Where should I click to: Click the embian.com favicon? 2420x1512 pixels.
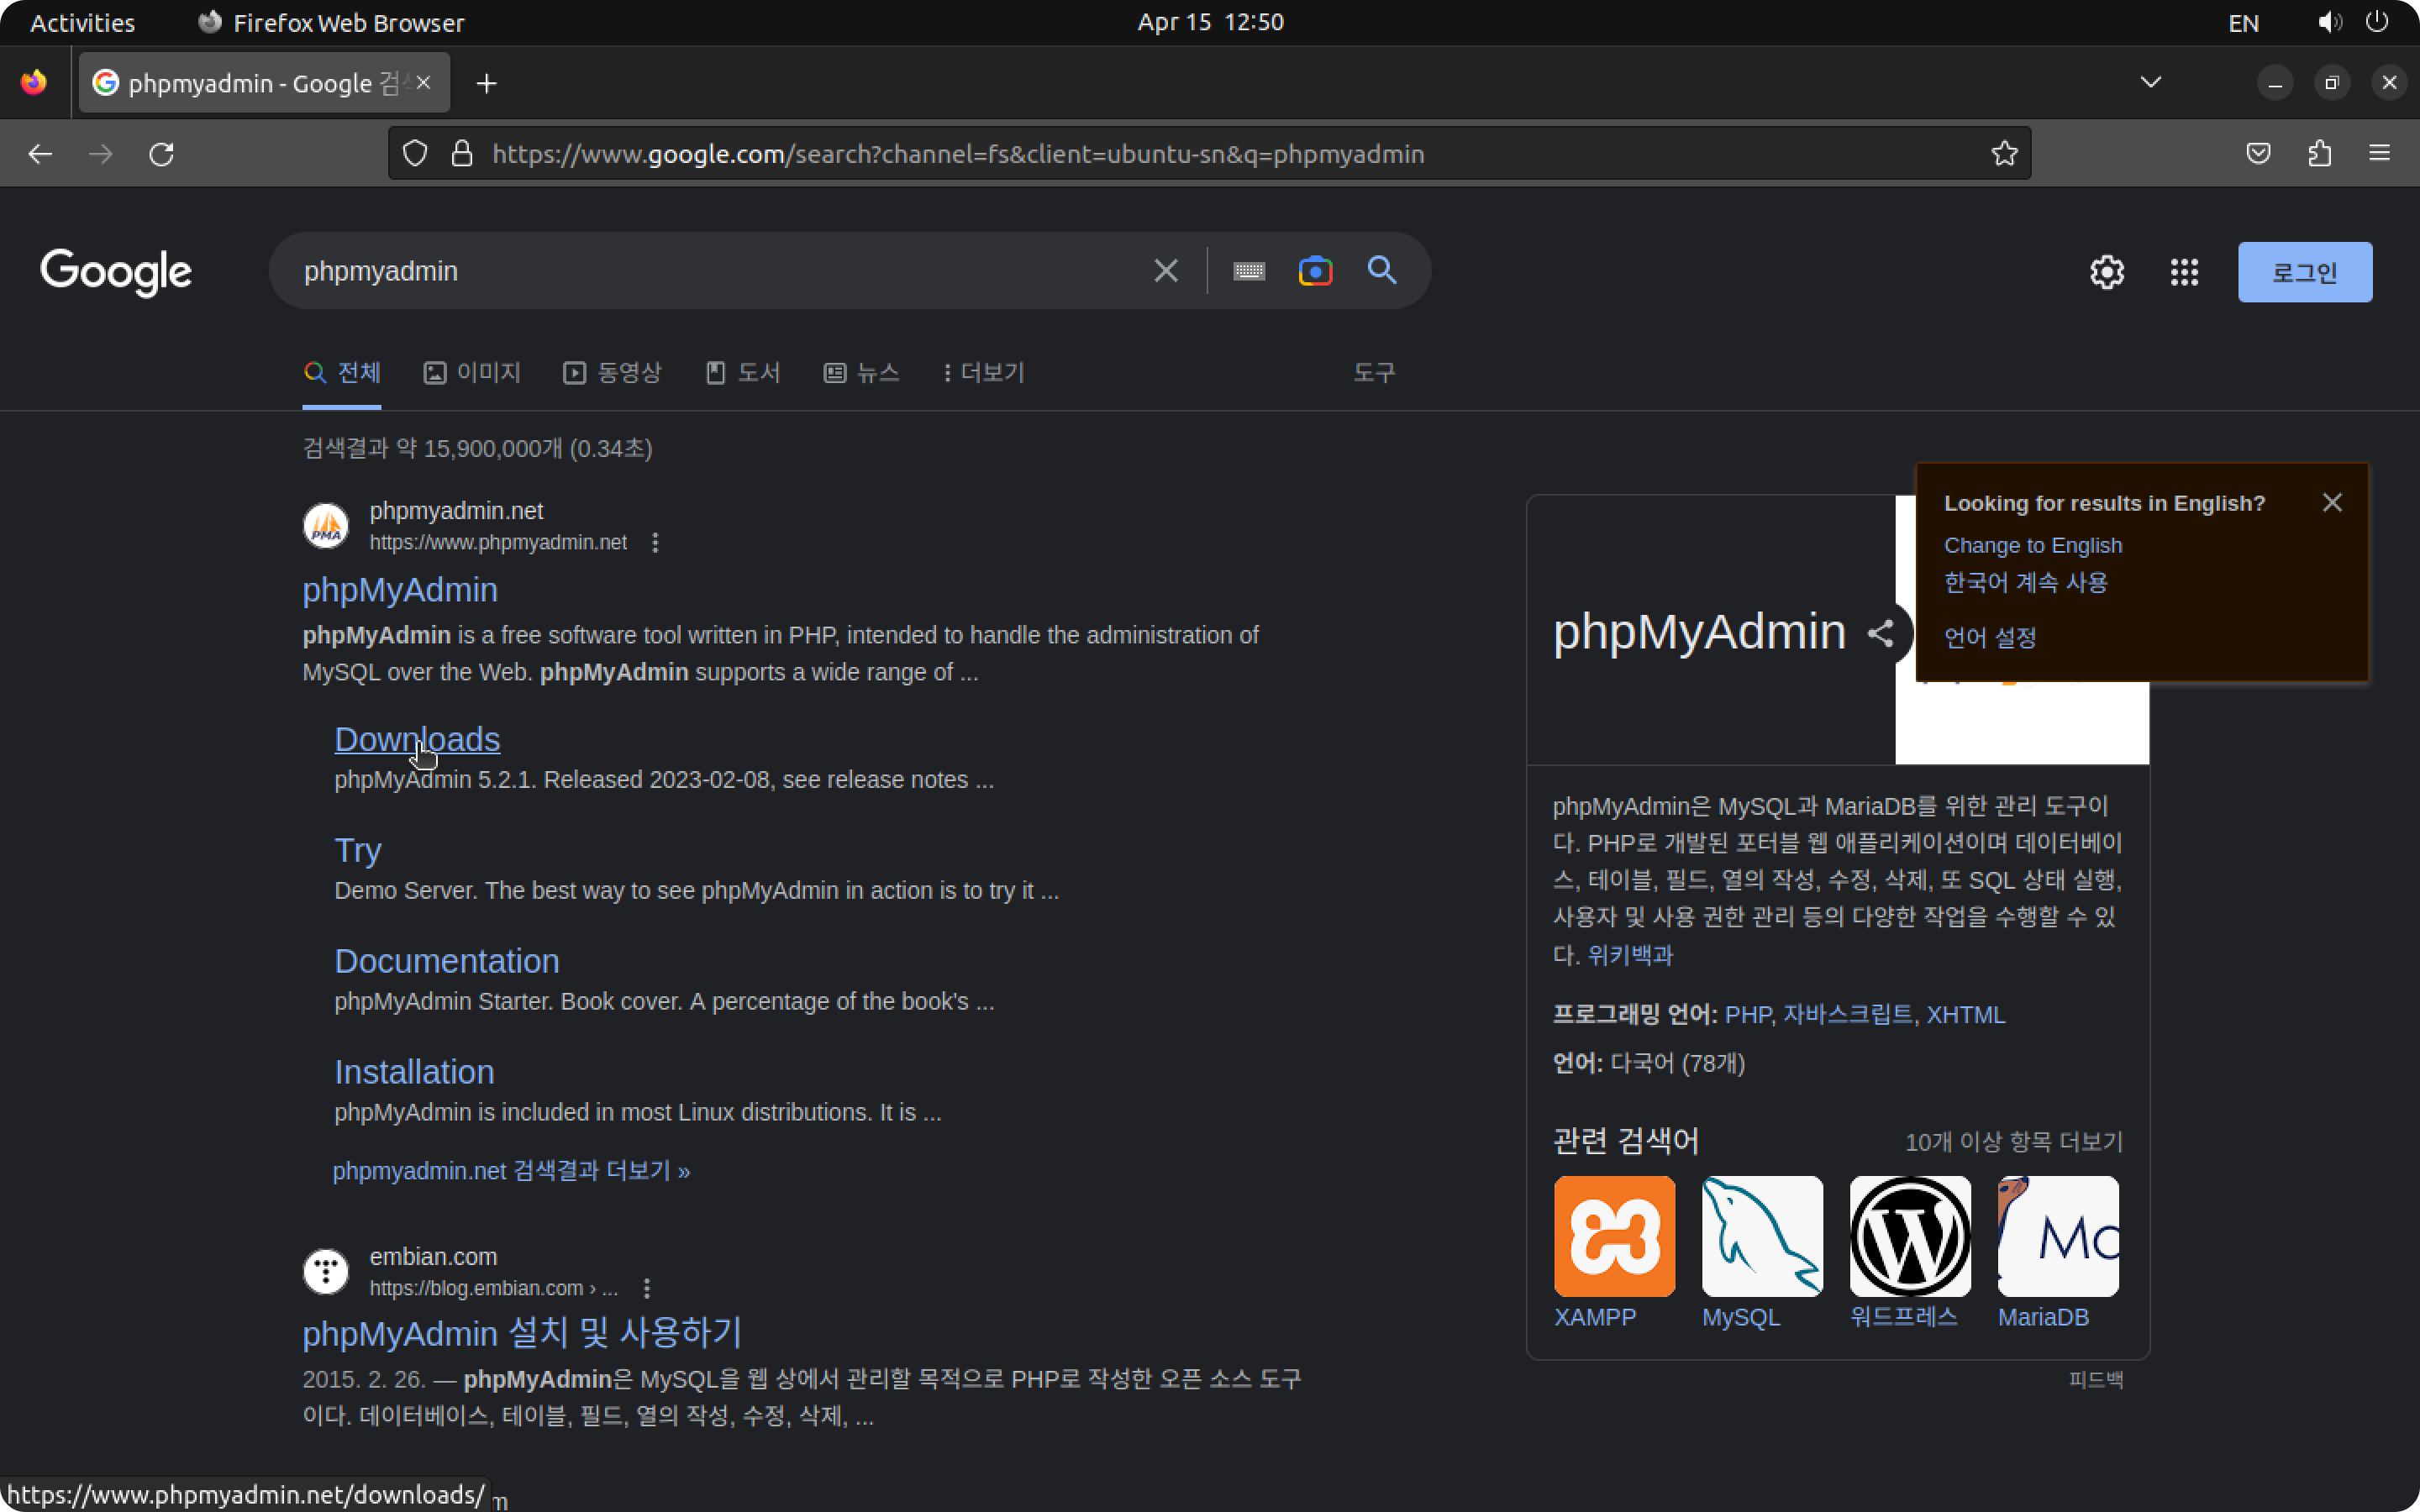tap(326, 1272)
